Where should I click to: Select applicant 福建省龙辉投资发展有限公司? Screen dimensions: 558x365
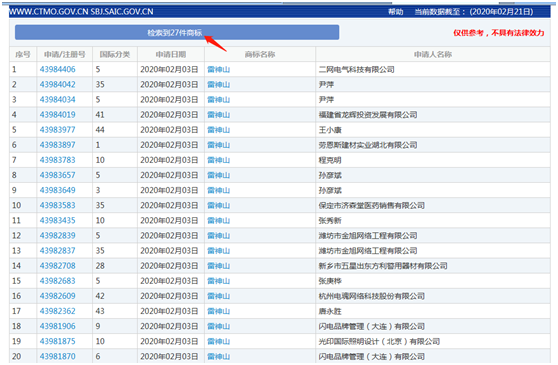pyautogui.click(x=368, y=115)
